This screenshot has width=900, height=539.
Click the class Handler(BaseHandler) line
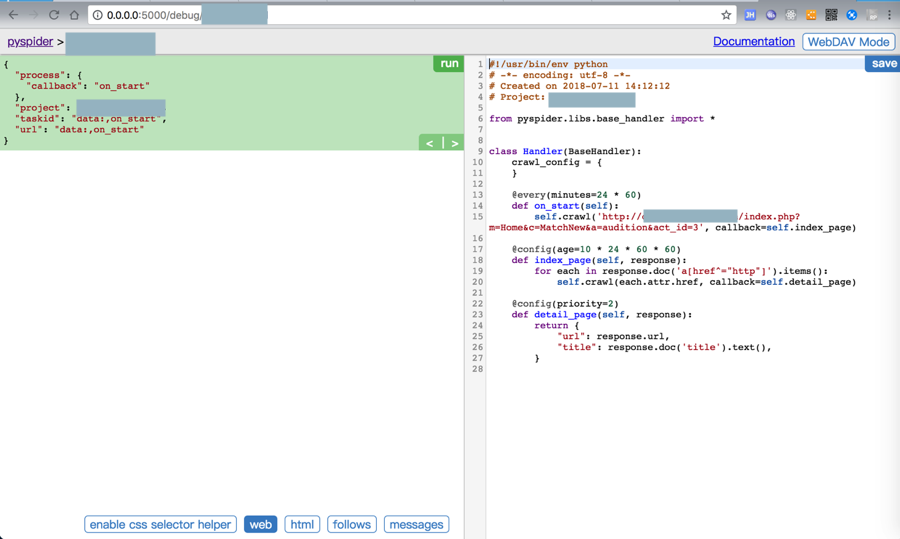point(565,152)
